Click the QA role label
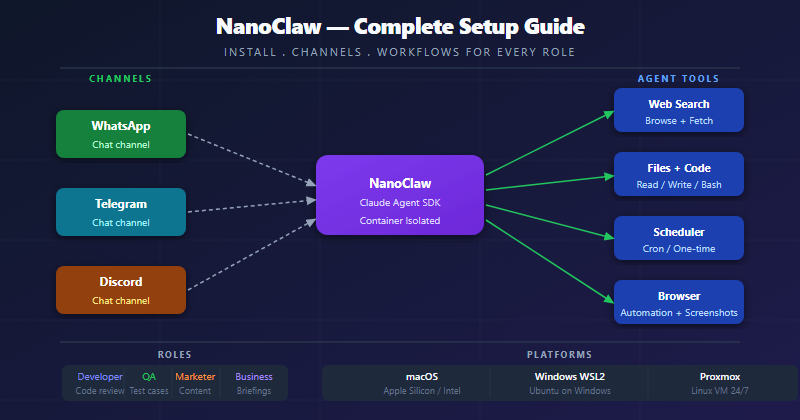 149,377
